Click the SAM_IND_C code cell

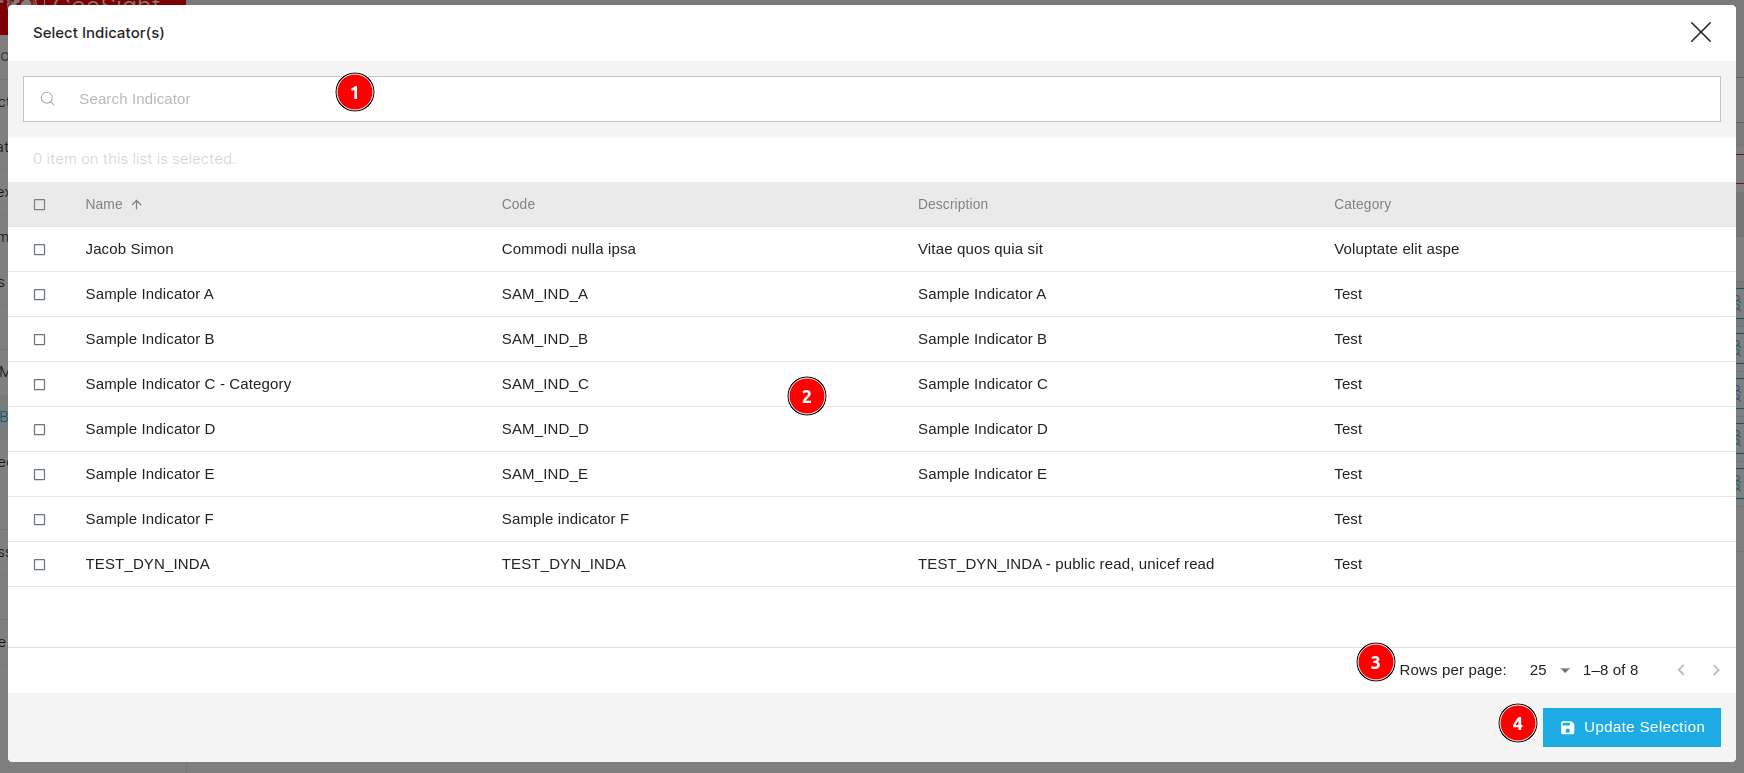[x=545, y=384]
